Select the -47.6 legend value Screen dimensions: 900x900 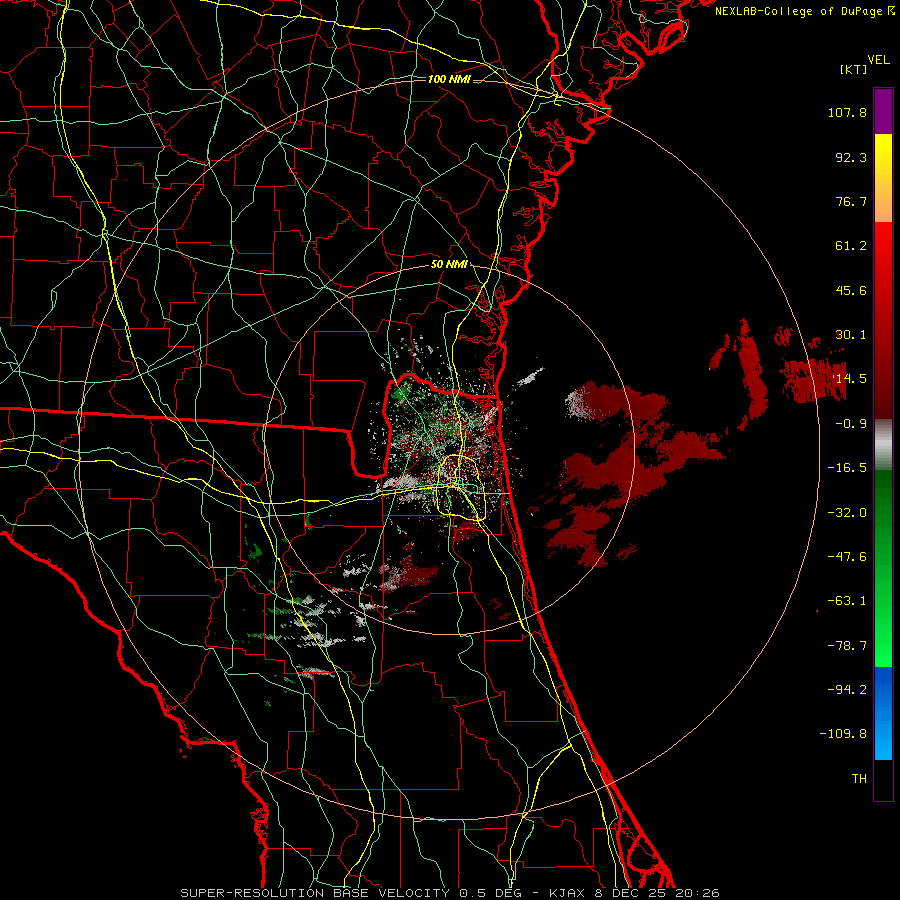click(847, 557)
